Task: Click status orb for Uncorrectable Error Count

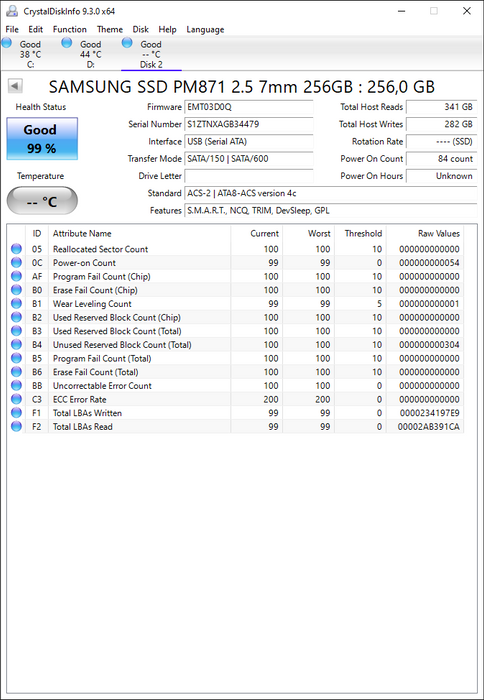Action: pos(17,385)
